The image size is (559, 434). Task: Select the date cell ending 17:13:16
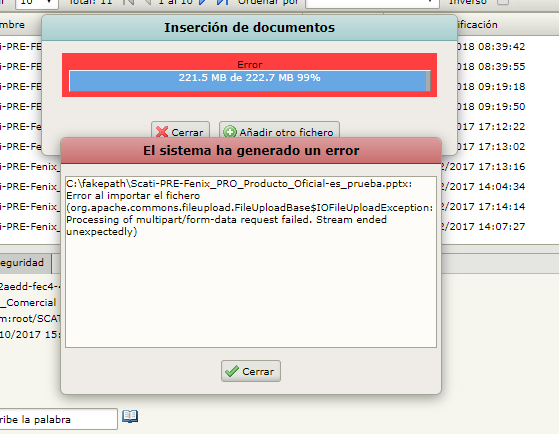point(483,166)
